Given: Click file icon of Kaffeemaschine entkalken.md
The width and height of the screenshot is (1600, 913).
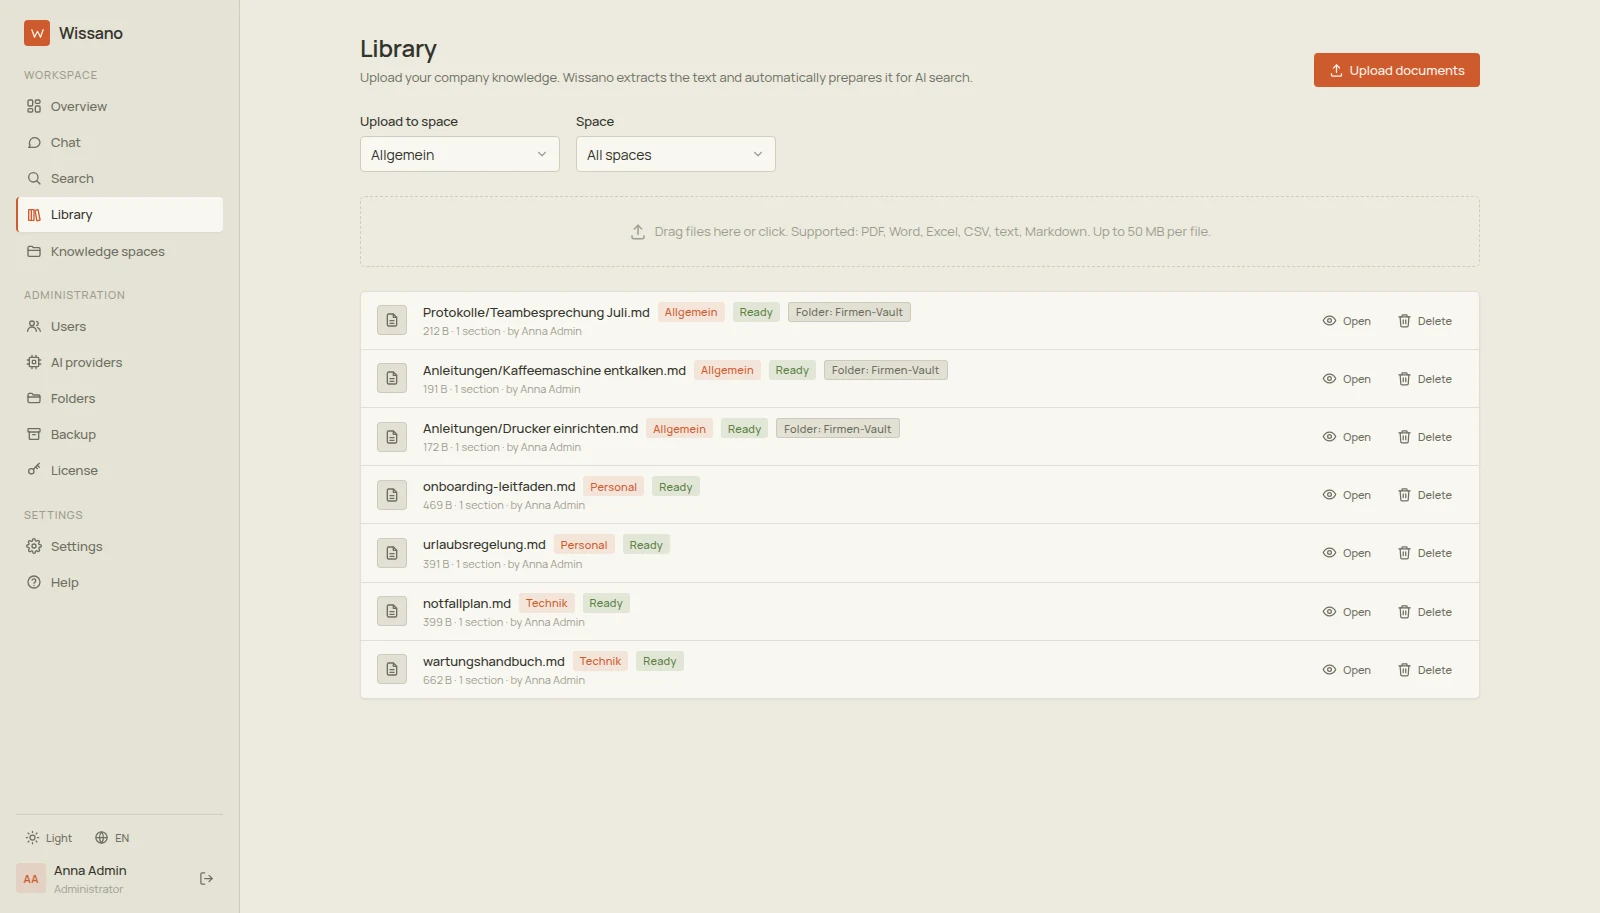Looking at the screenshot, I should (x=392, y=378).
